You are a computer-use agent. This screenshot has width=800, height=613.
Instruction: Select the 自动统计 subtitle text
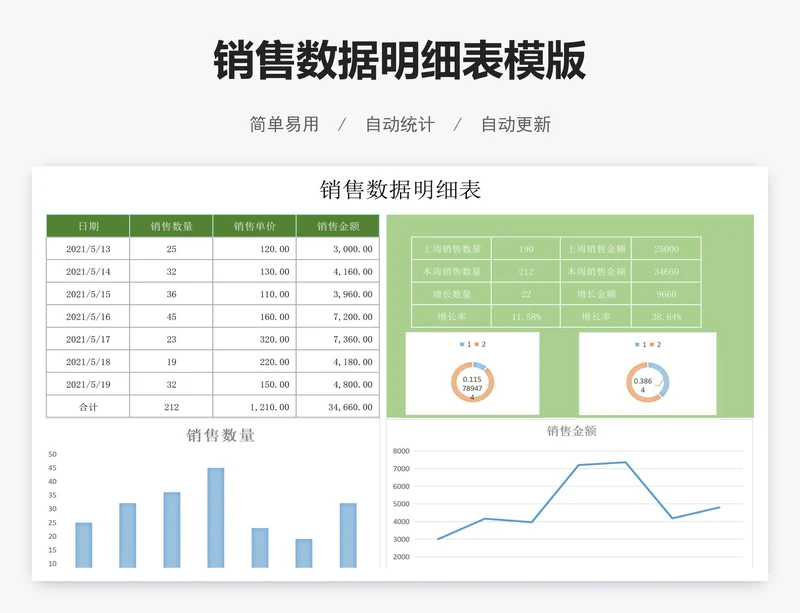(400, 124)
